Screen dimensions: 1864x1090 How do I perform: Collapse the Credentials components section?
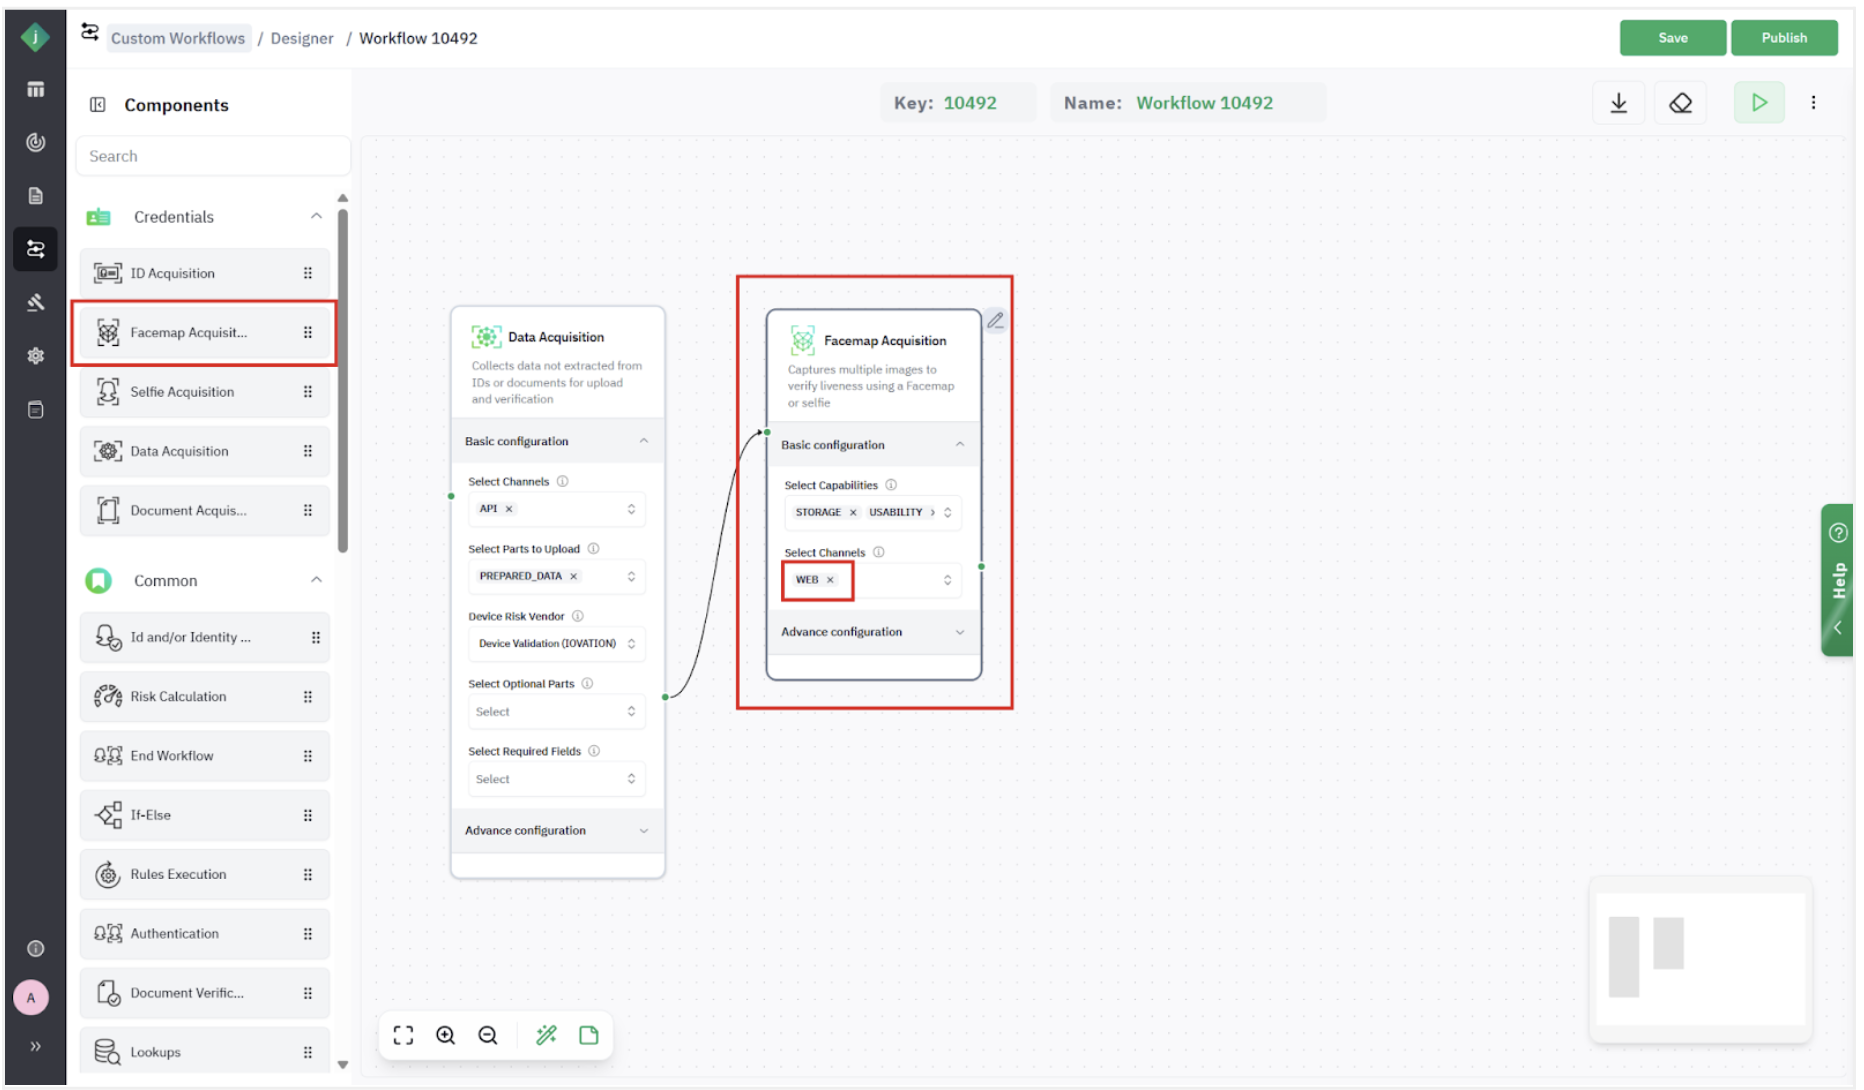pos(317,216)
